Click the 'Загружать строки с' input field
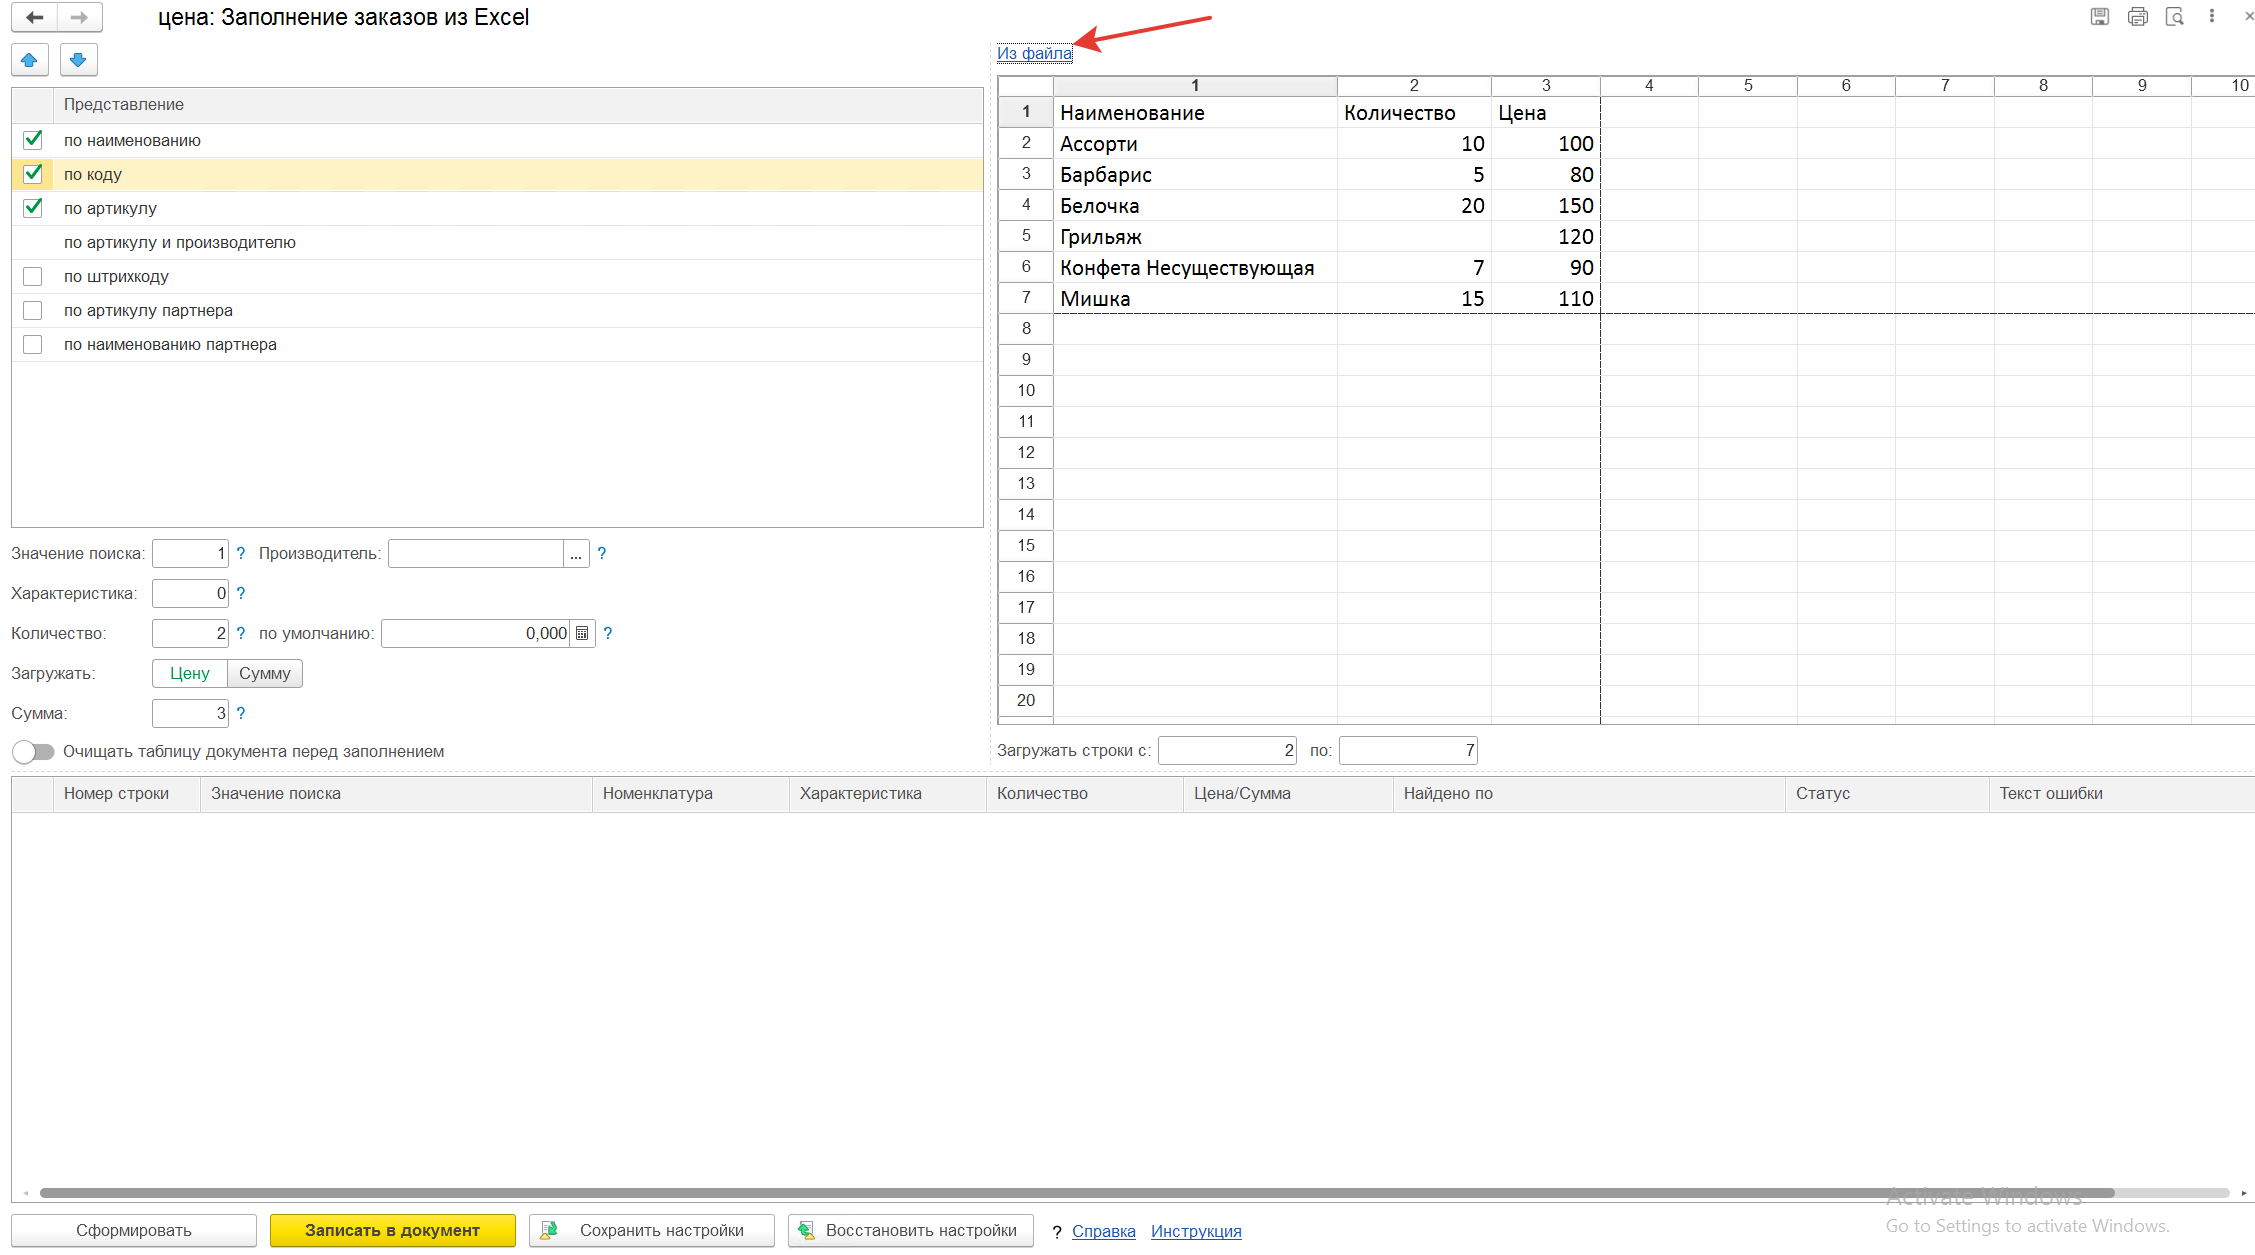 [1227, 750]
